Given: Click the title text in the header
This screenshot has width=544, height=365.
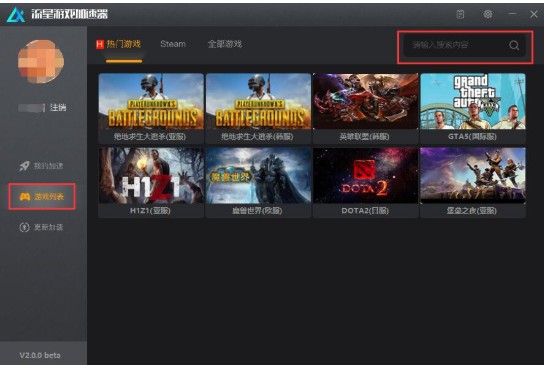Looking at the screenshot, I should pyautogui.click(x=69, y=14).
